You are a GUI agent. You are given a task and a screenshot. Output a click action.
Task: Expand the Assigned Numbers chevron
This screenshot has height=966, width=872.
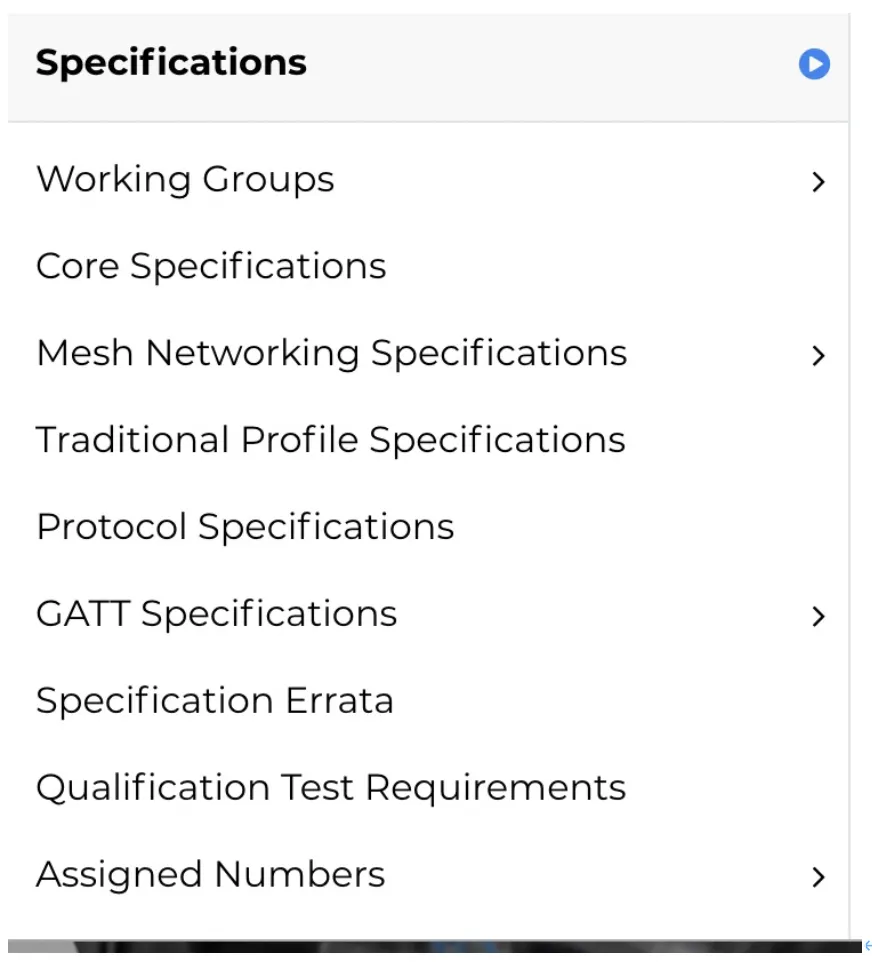tap(818, 877)
